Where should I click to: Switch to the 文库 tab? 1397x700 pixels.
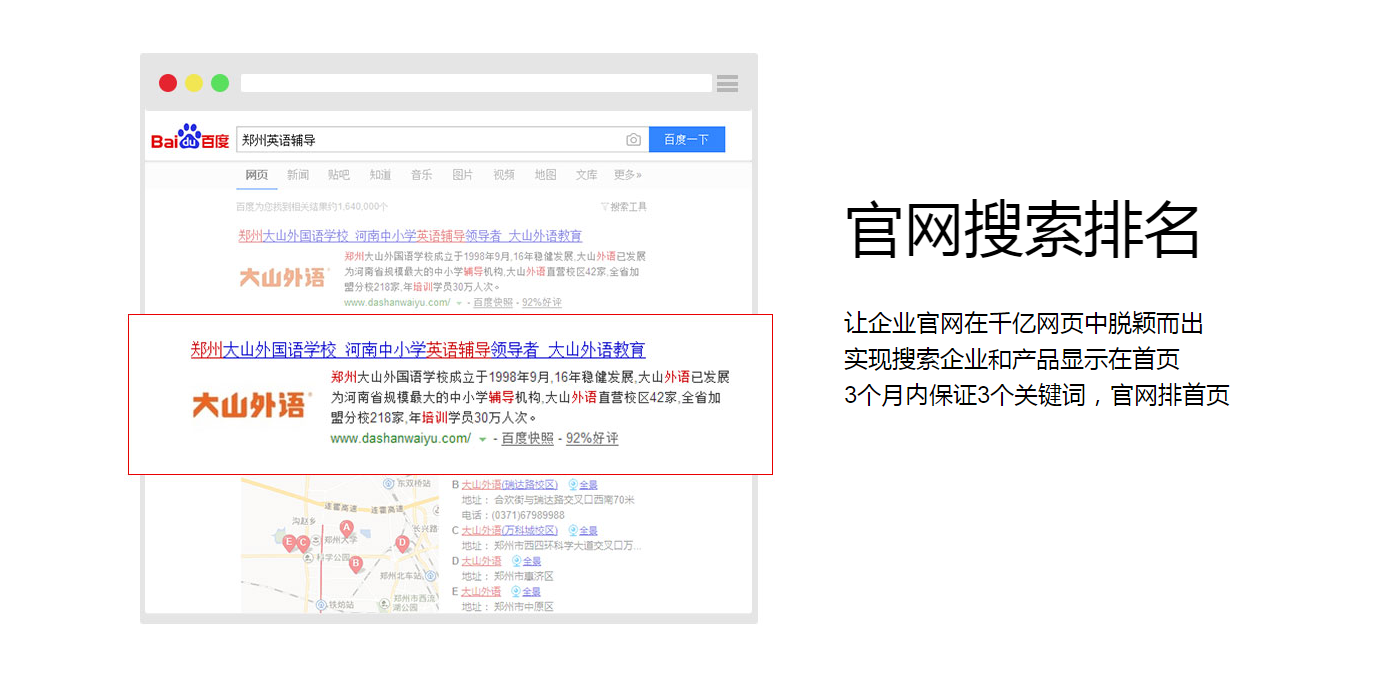(586, 175)
